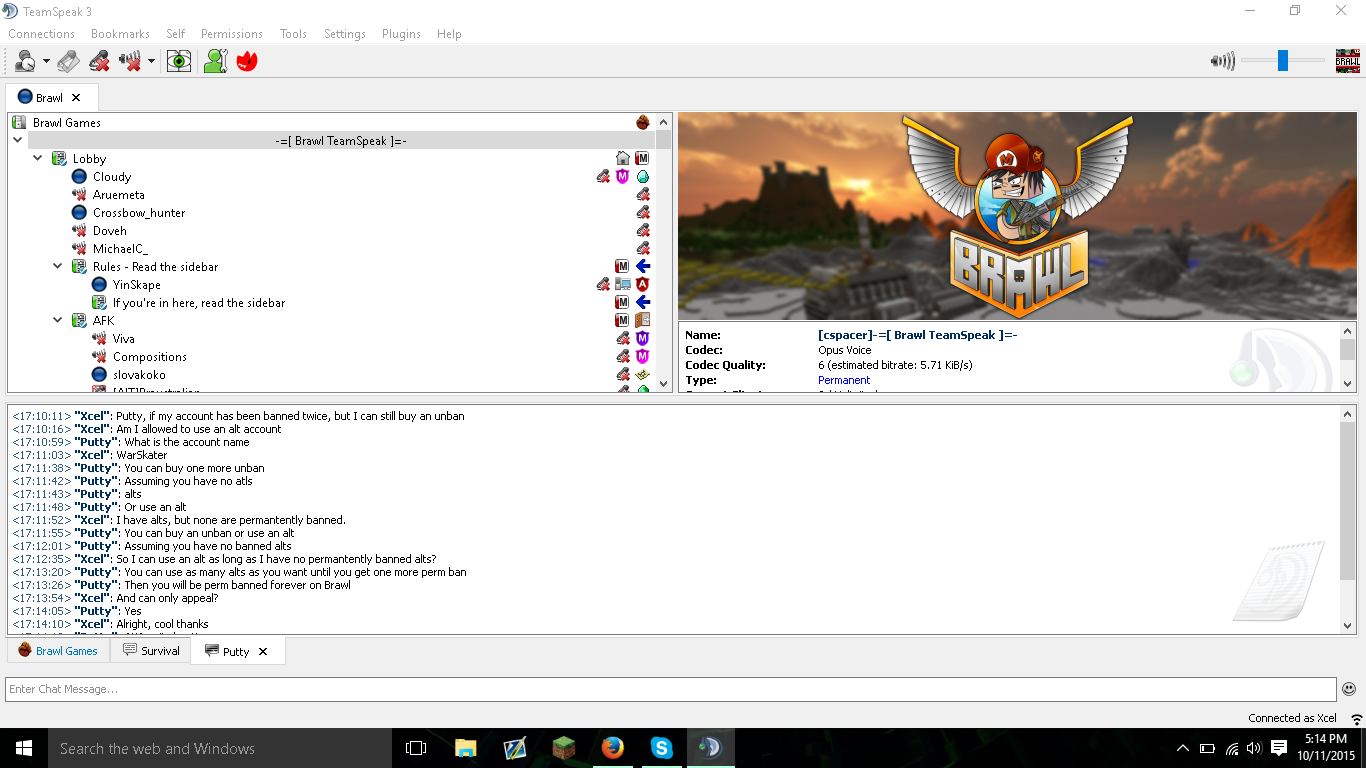Toggle the Activate Microphone toolbar icon
The image size is (1366, 768).
pyautogui.click(x=68, y=61)
